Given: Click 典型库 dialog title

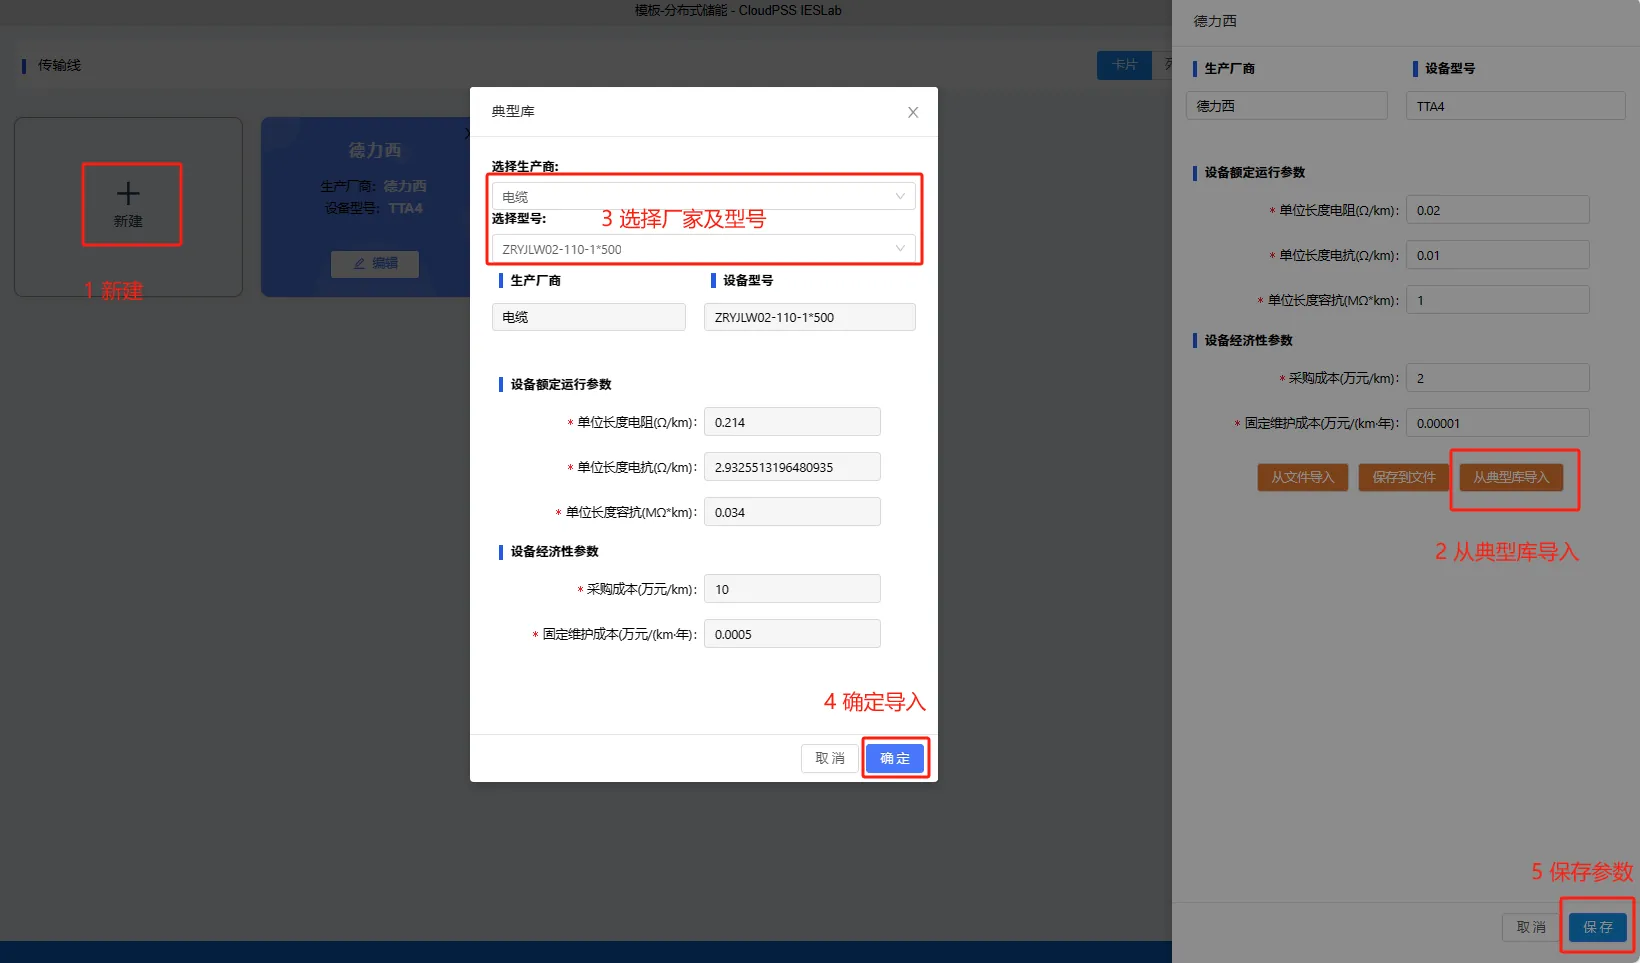Looking at the screenshot, I should (513, 111).
